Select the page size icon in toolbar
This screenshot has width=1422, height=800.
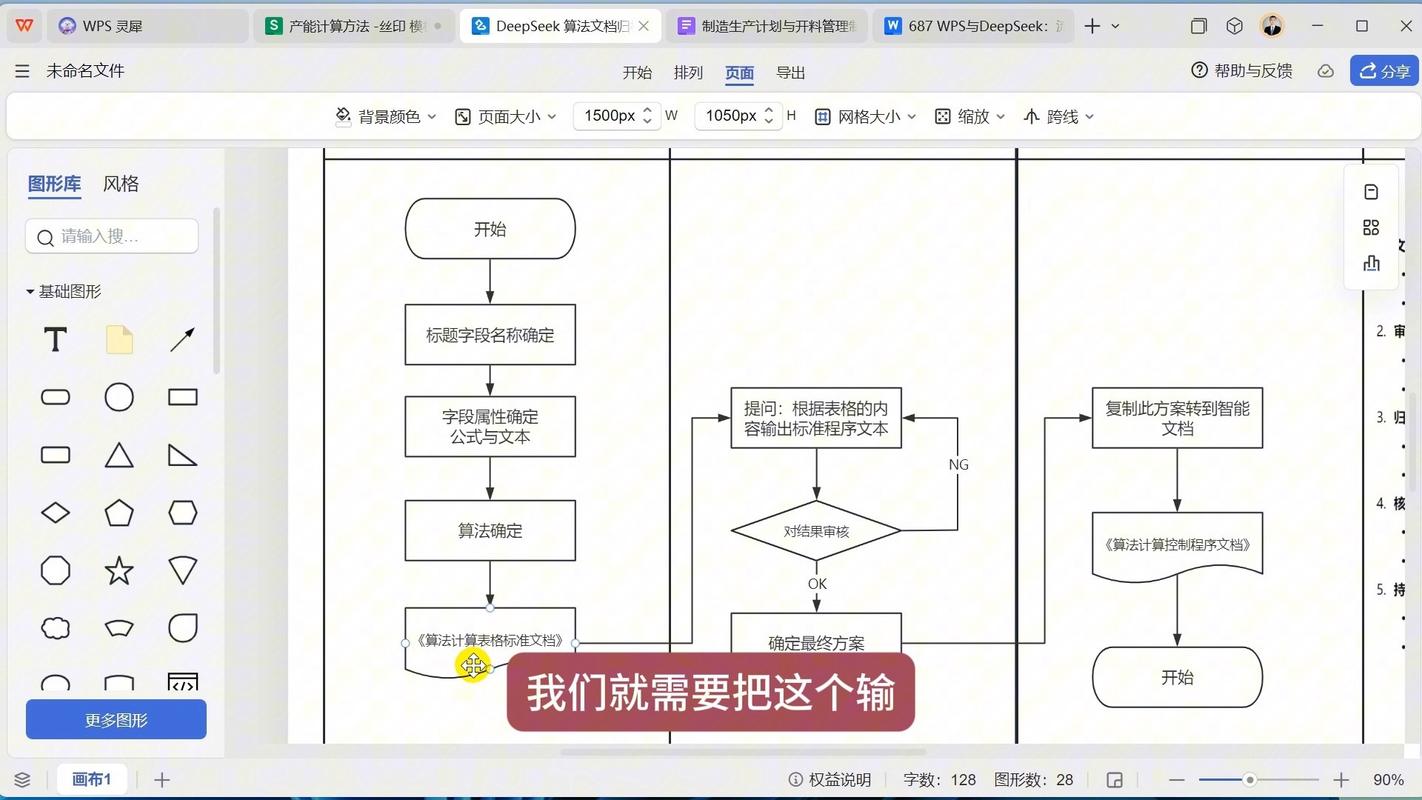point(462,116)
